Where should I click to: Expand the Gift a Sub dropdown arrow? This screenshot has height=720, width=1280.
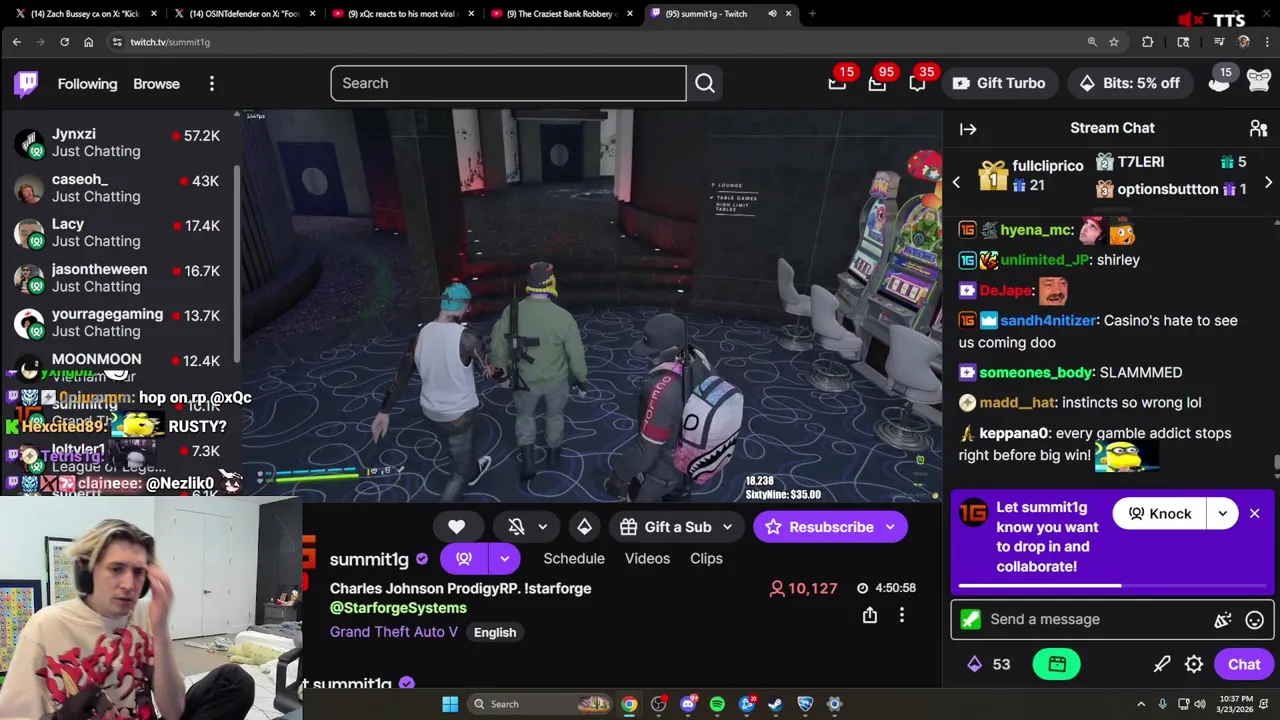[x=727, y=527]
